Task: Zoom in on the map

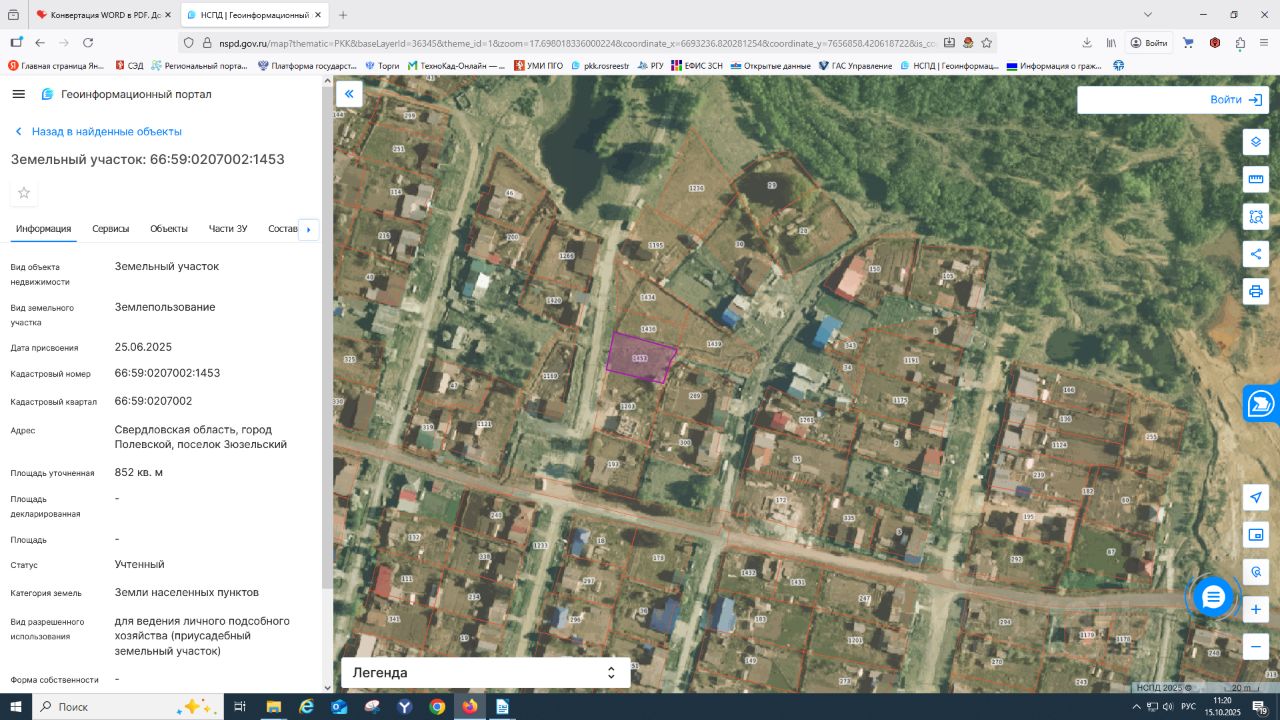Action: [x=1256, y=609]
